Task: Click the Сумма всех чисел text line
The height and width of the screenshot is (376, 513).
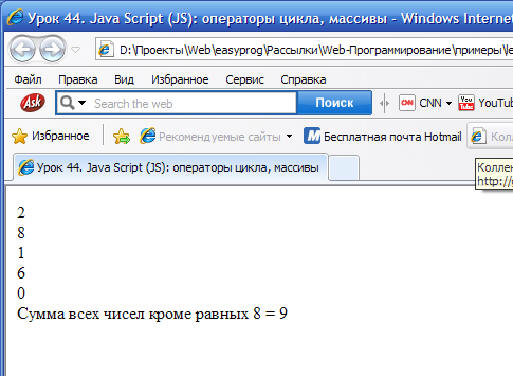Action: tap(152, 314)
